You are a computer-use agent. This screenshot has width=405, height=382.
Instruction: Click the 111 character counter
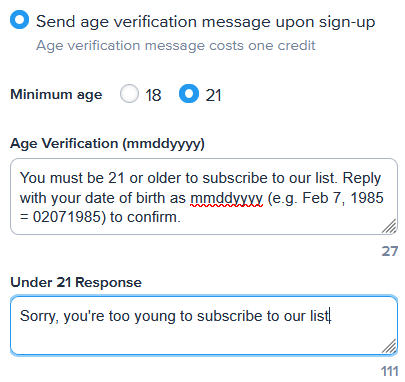[389, 371]
